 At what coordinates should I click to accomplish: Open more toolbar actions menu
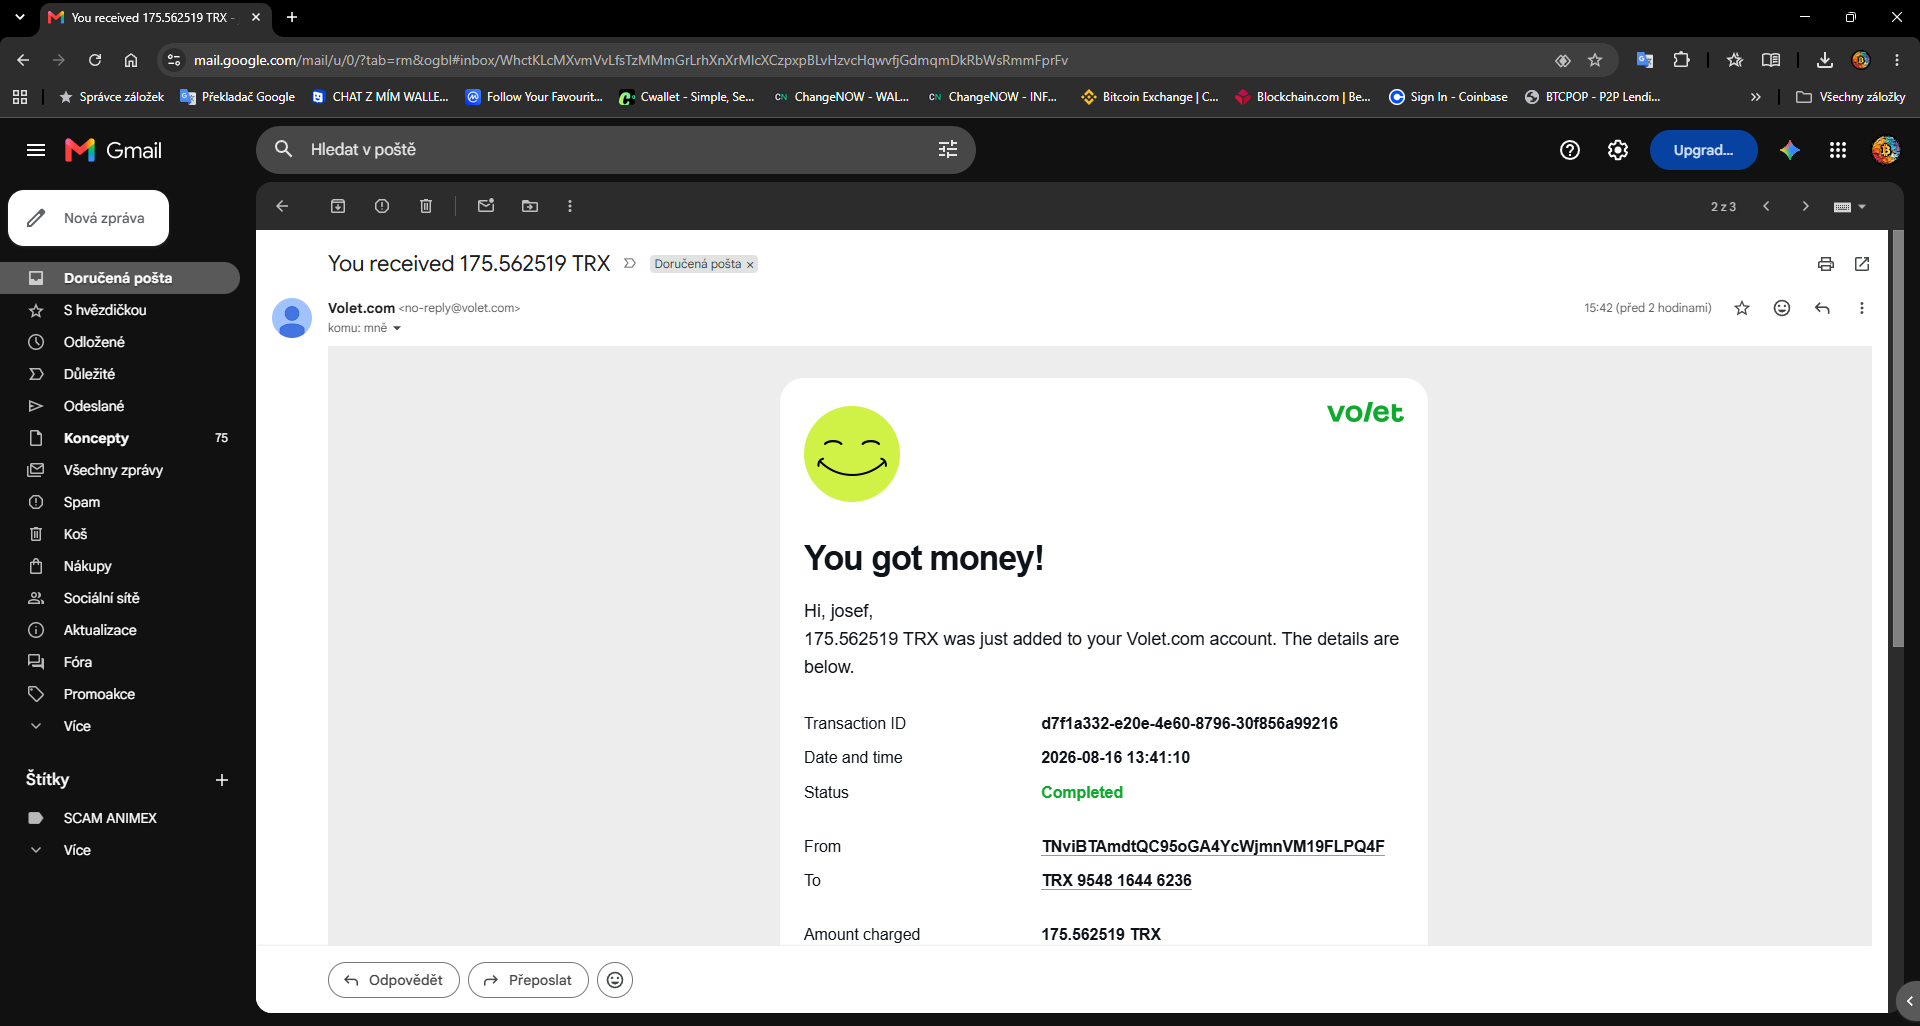pyautogui.click(x=570, y=206)
